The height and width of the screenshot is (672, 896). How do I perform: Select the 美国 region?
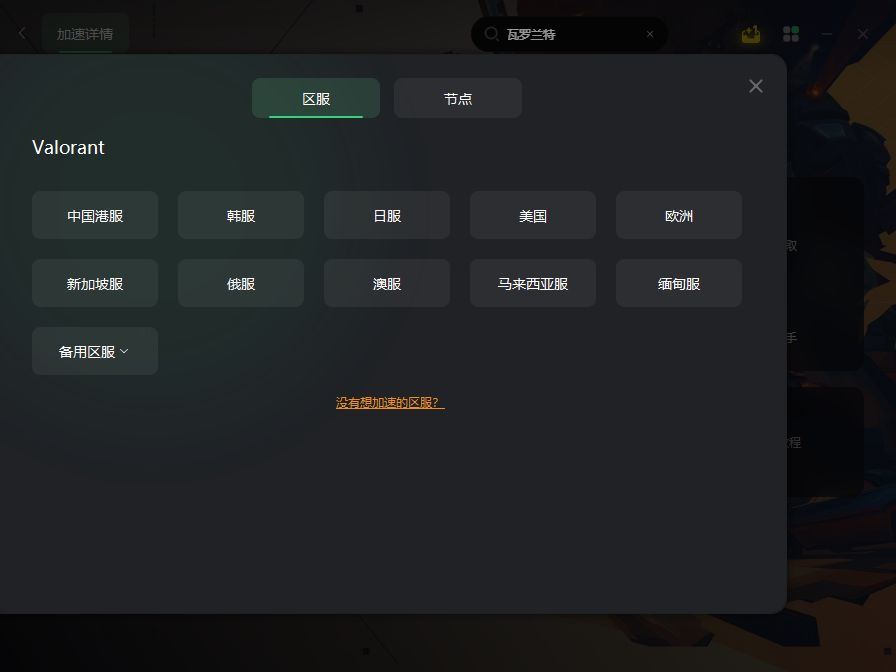533,215
